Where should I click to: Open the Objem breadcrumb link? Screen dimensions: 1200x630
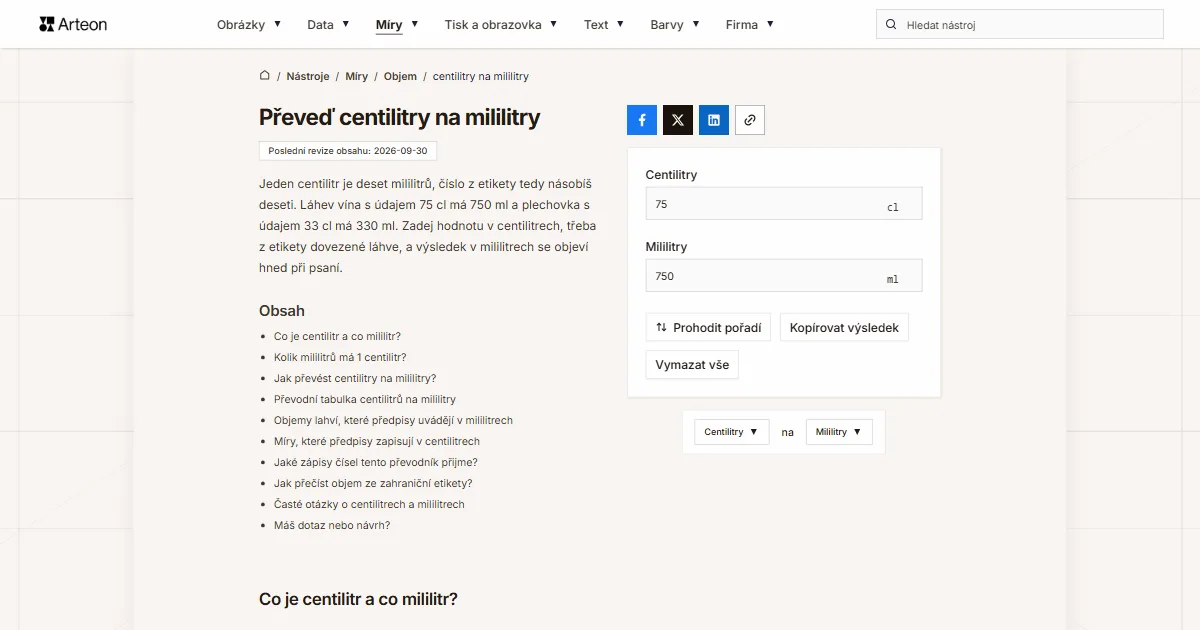point(400,76)
